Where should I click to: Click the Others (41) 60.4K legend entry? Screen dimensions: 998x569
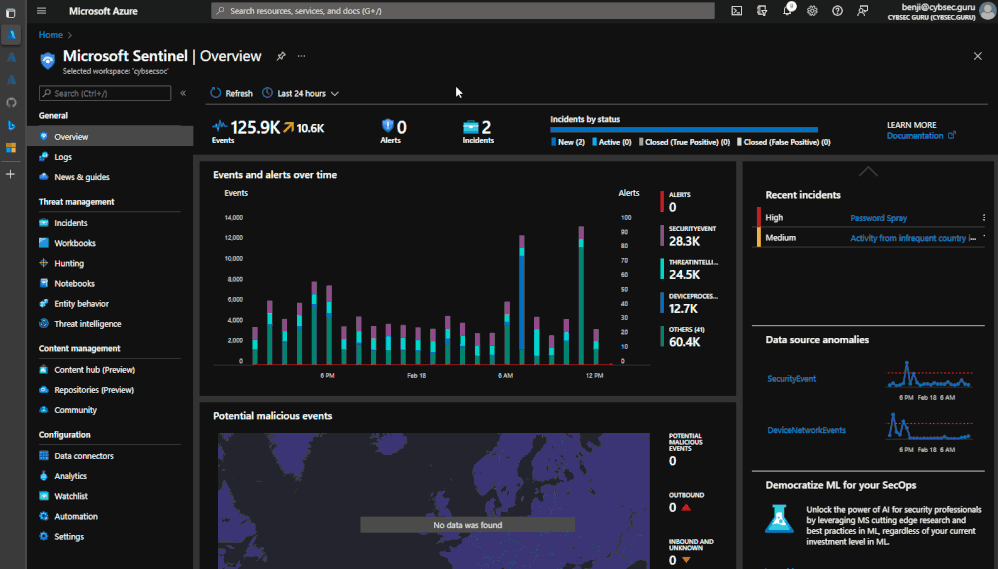coord(682,337)
